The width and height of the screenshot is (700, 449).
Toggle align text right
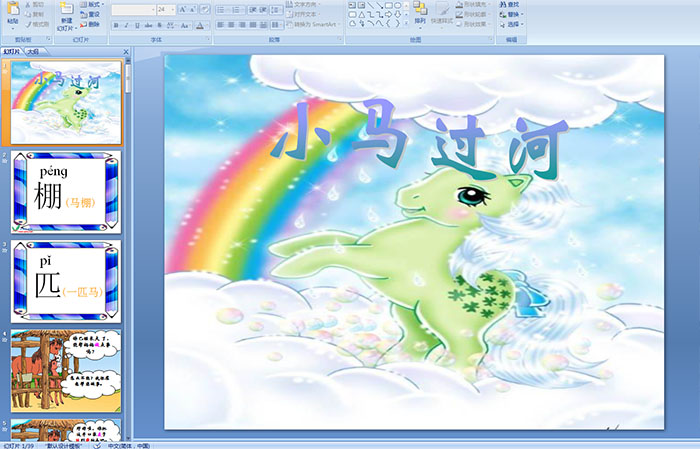[x=242, y=25]
